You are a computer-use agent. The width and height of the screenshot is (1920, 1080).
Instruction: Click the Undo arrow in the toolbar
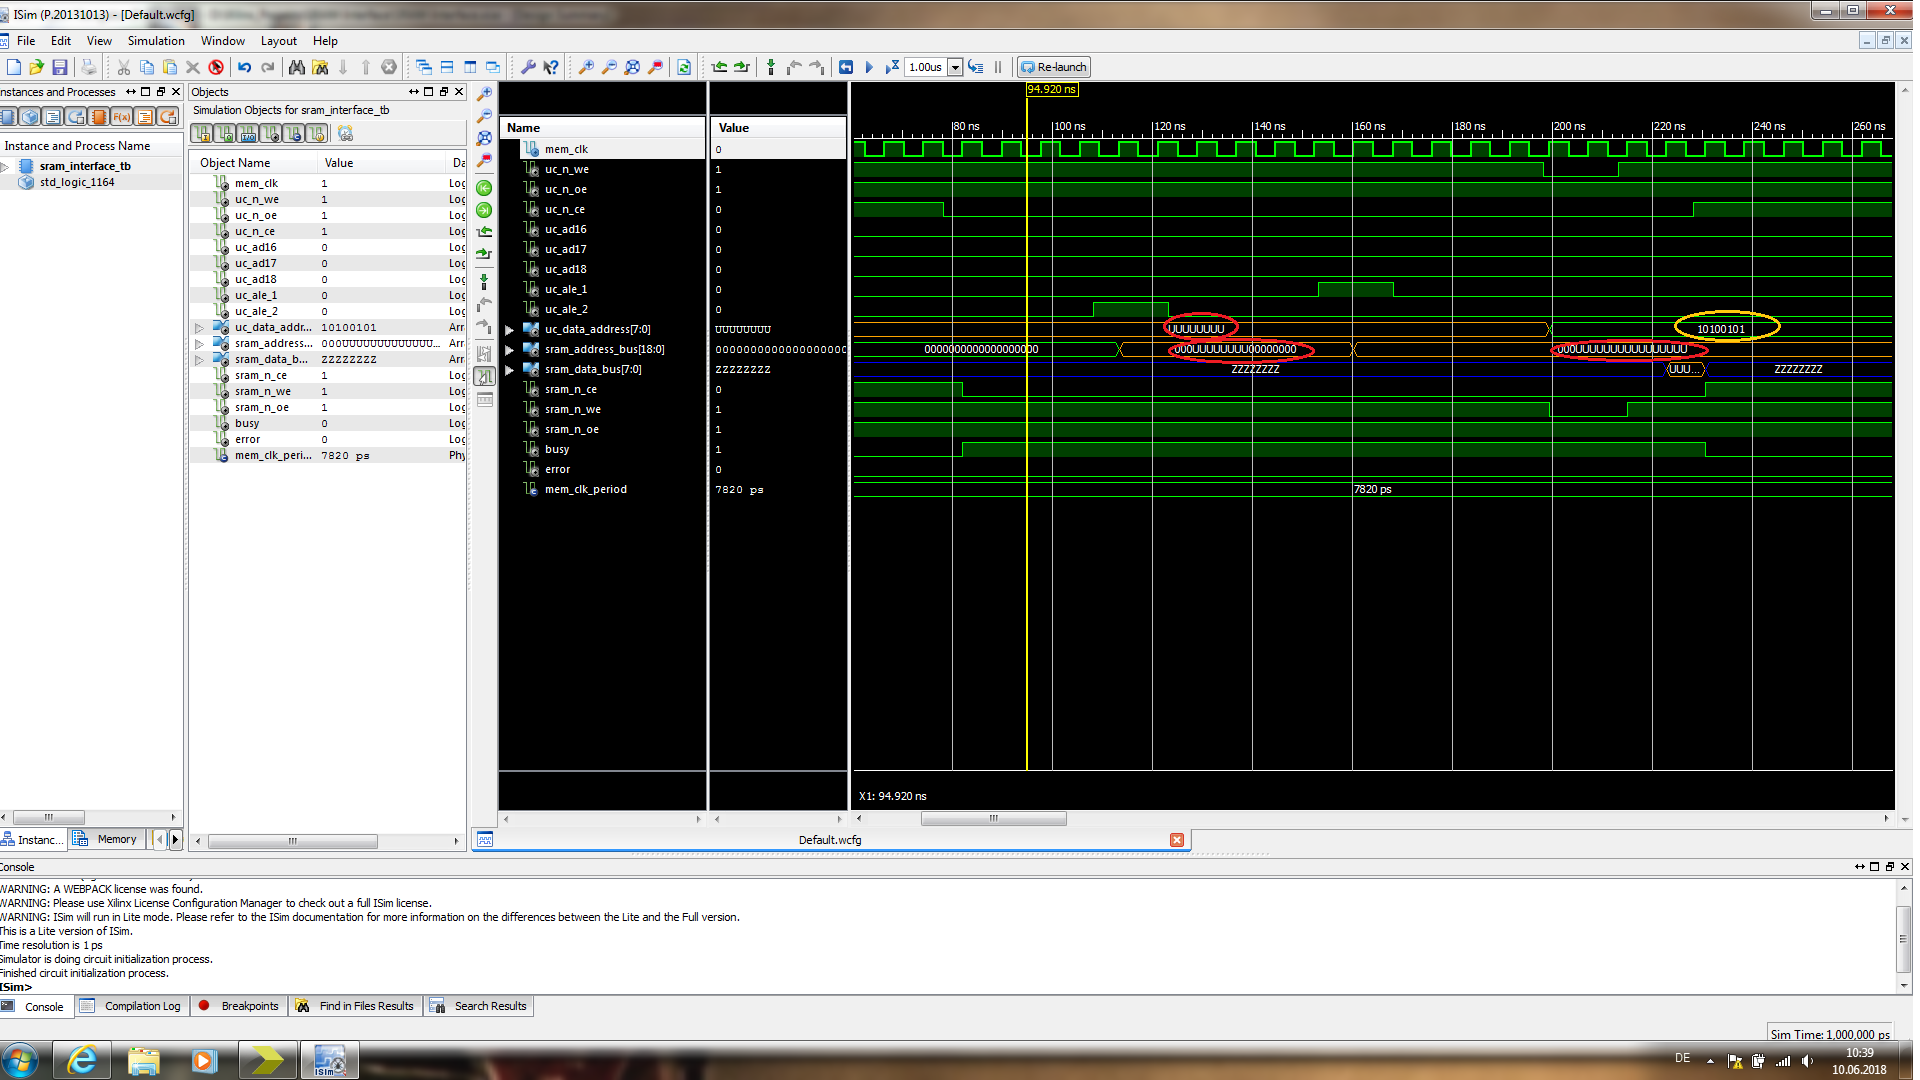click(244, 67)
